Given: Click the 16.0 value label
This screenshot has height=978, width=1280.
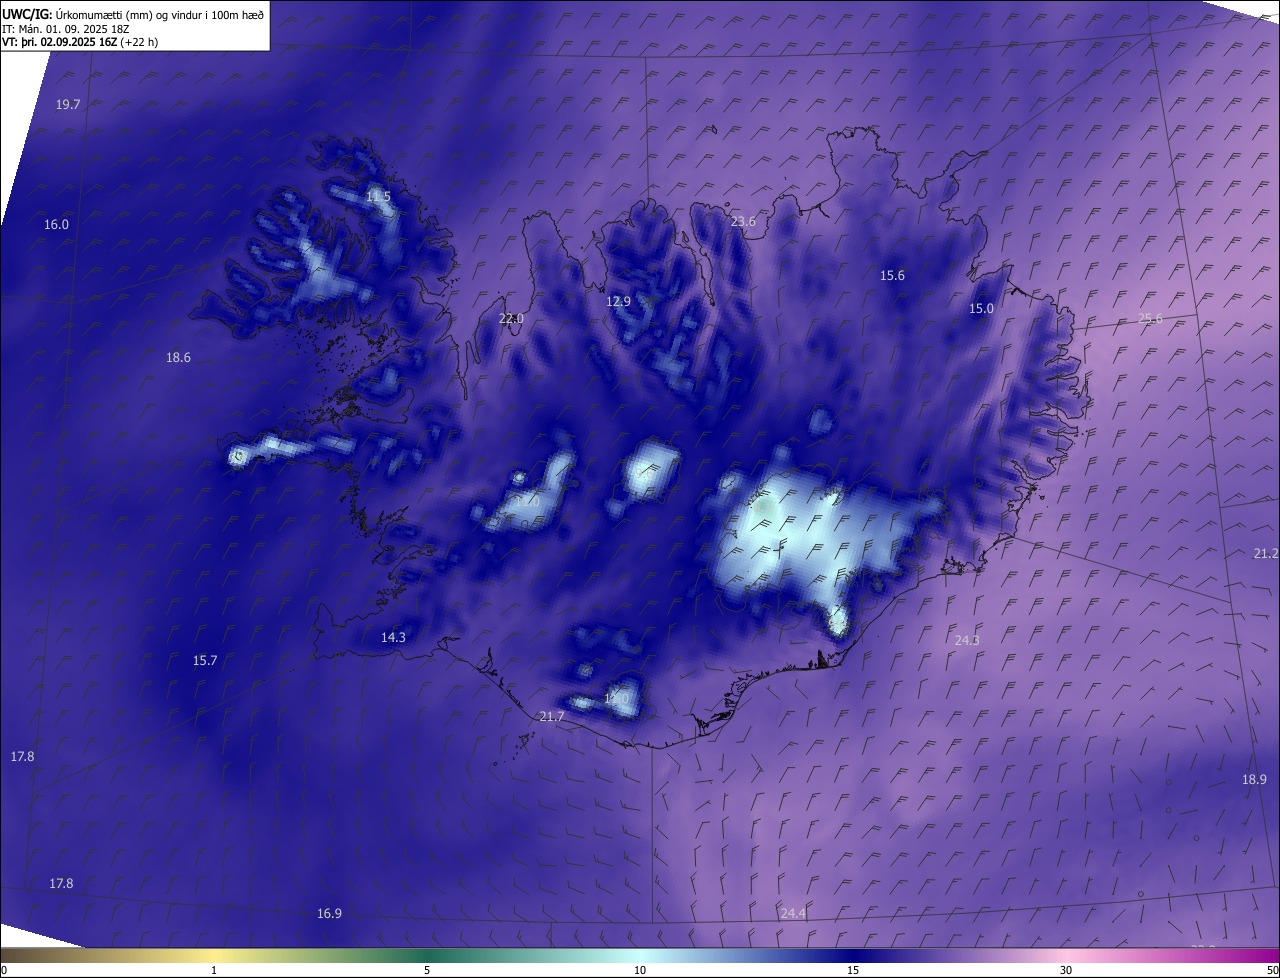Looking at the screenshot, I should point(56,224).
